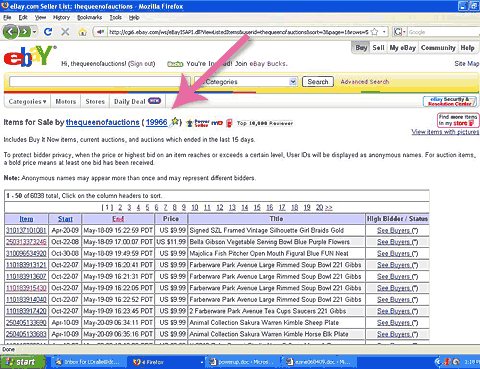Switch to powerup.doc in the taskbar

242,362
